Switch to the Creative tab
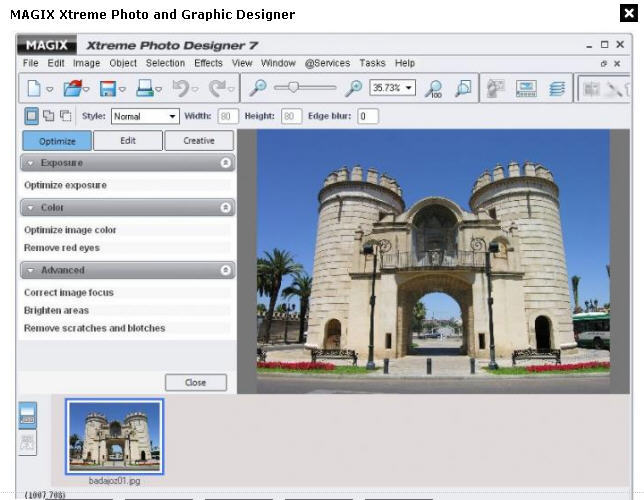The image size is (644, 500). click(199, 141)
